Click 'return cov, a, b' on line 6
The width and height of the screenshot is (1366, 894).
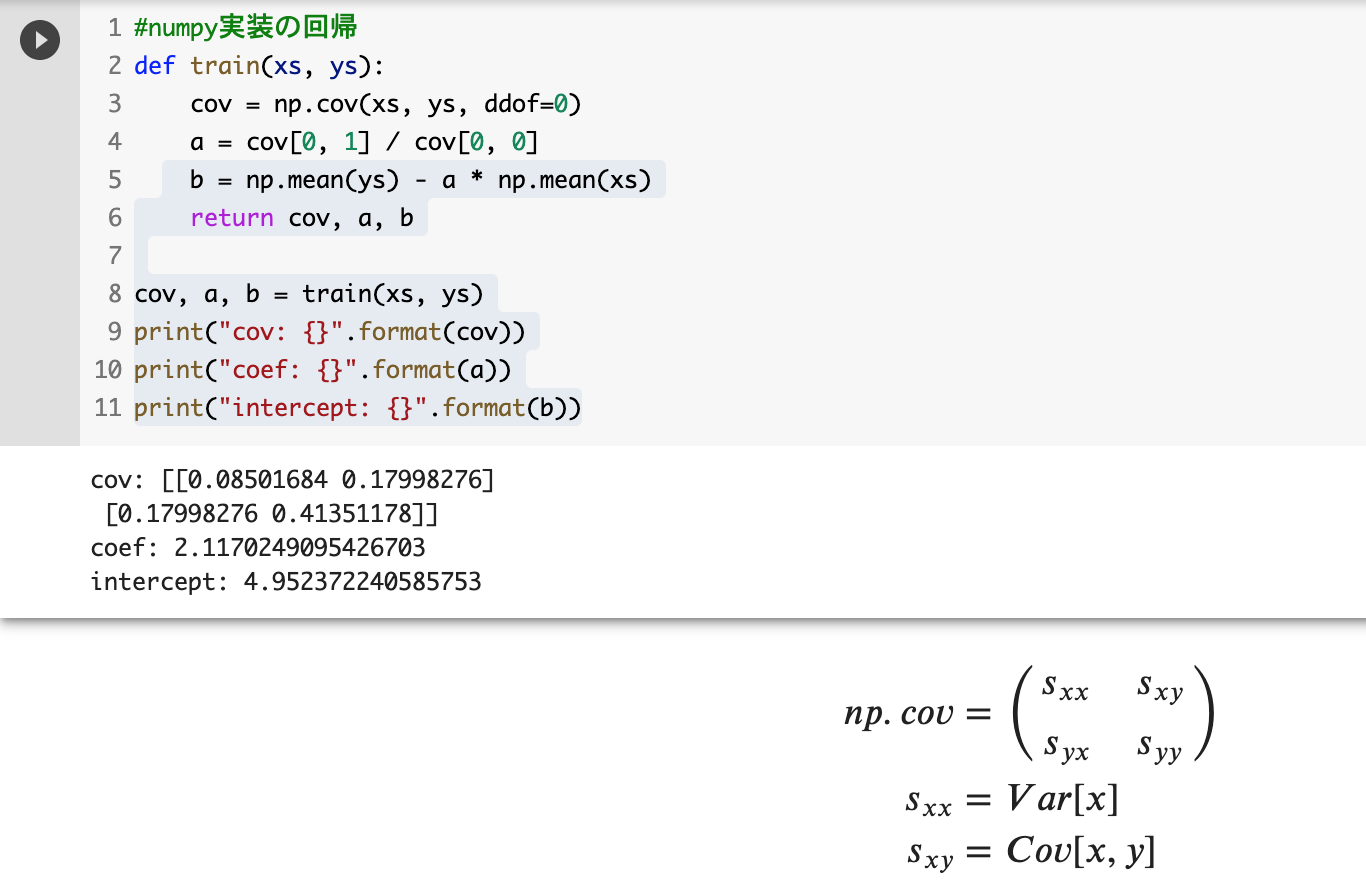[x=301, y=218]
